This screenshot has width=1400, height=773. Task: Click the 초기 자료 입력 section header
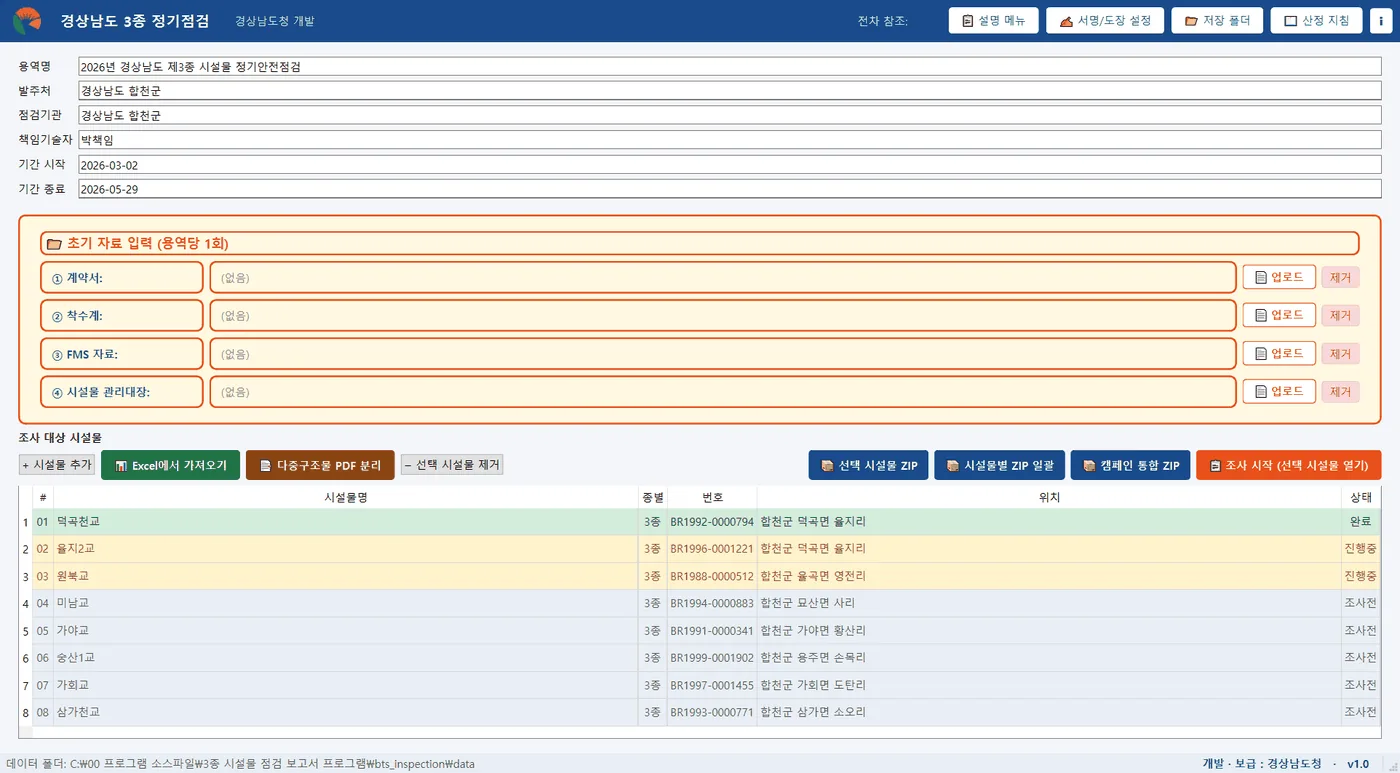coord(700,243)
